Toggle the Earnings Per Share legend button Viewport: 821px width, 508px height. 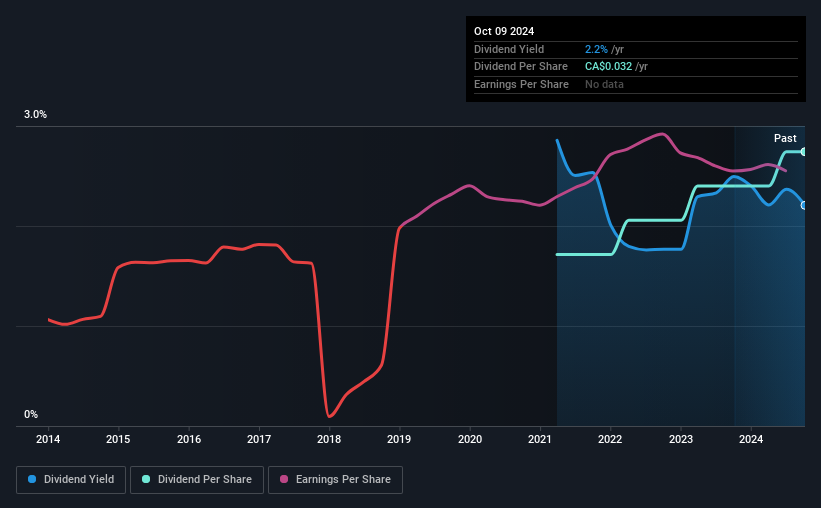click(335, 480)
